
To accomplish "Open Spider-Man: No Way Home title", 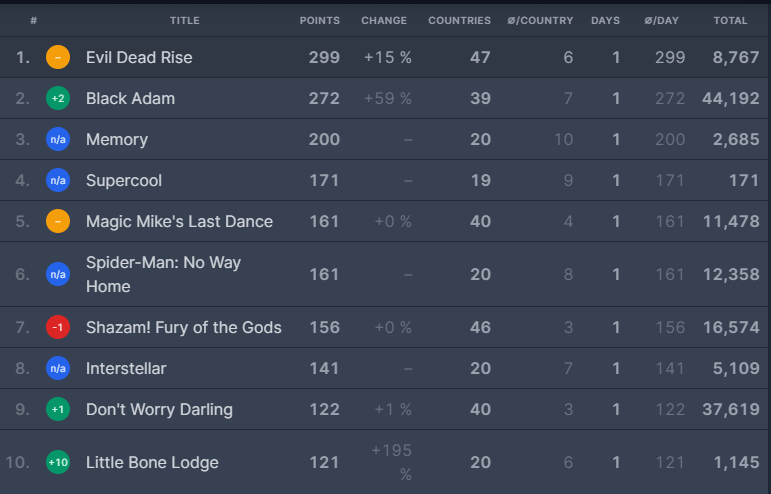I will click(x=163, y=274).
